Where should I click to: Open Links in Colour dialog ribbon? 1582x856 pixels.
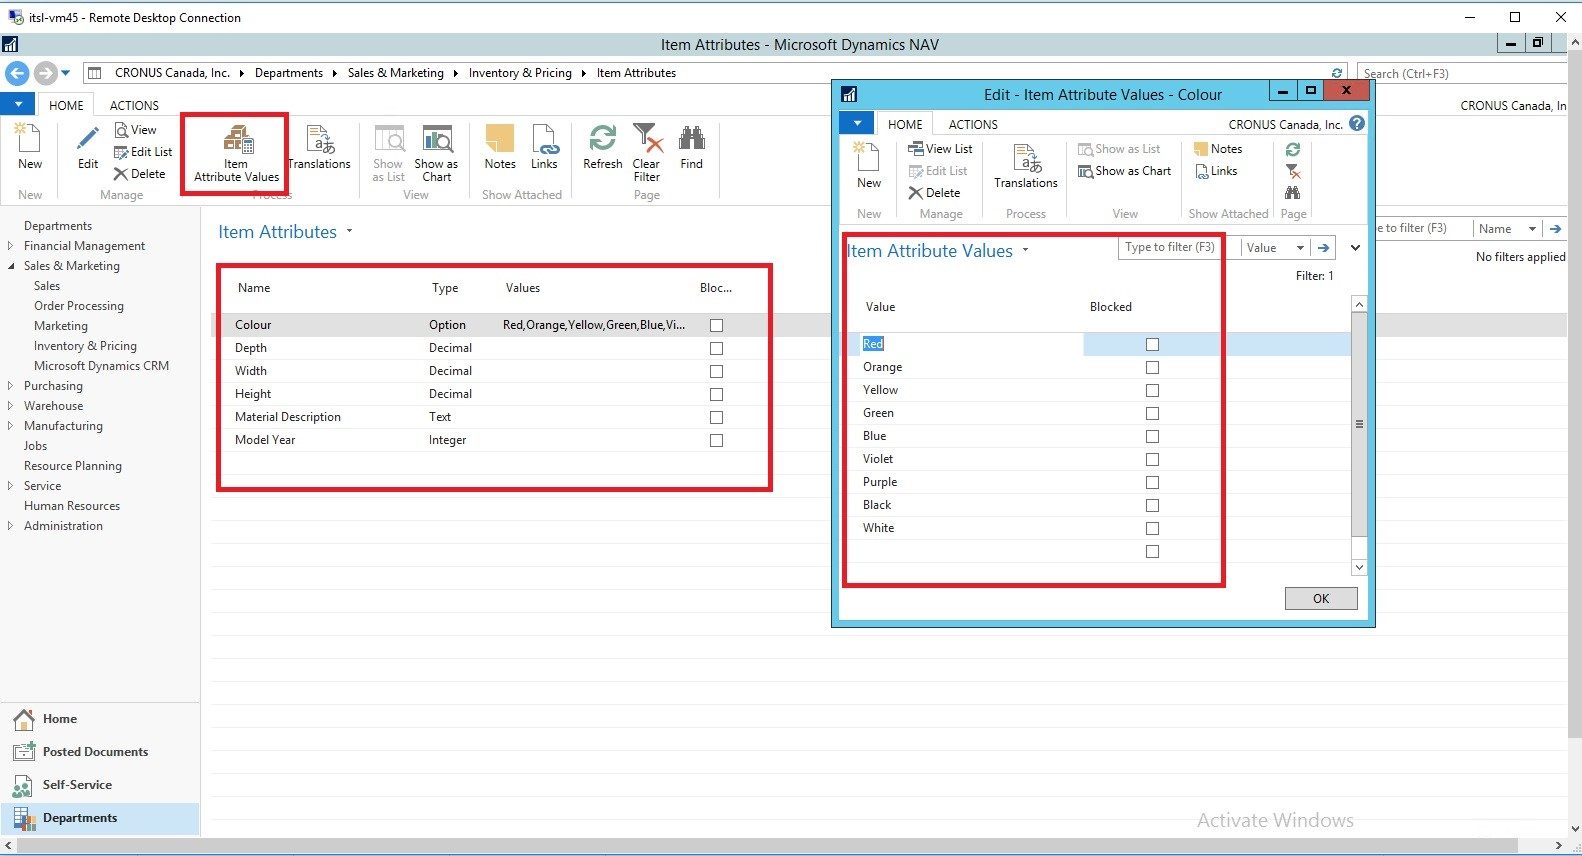(x=1216, y=171)
